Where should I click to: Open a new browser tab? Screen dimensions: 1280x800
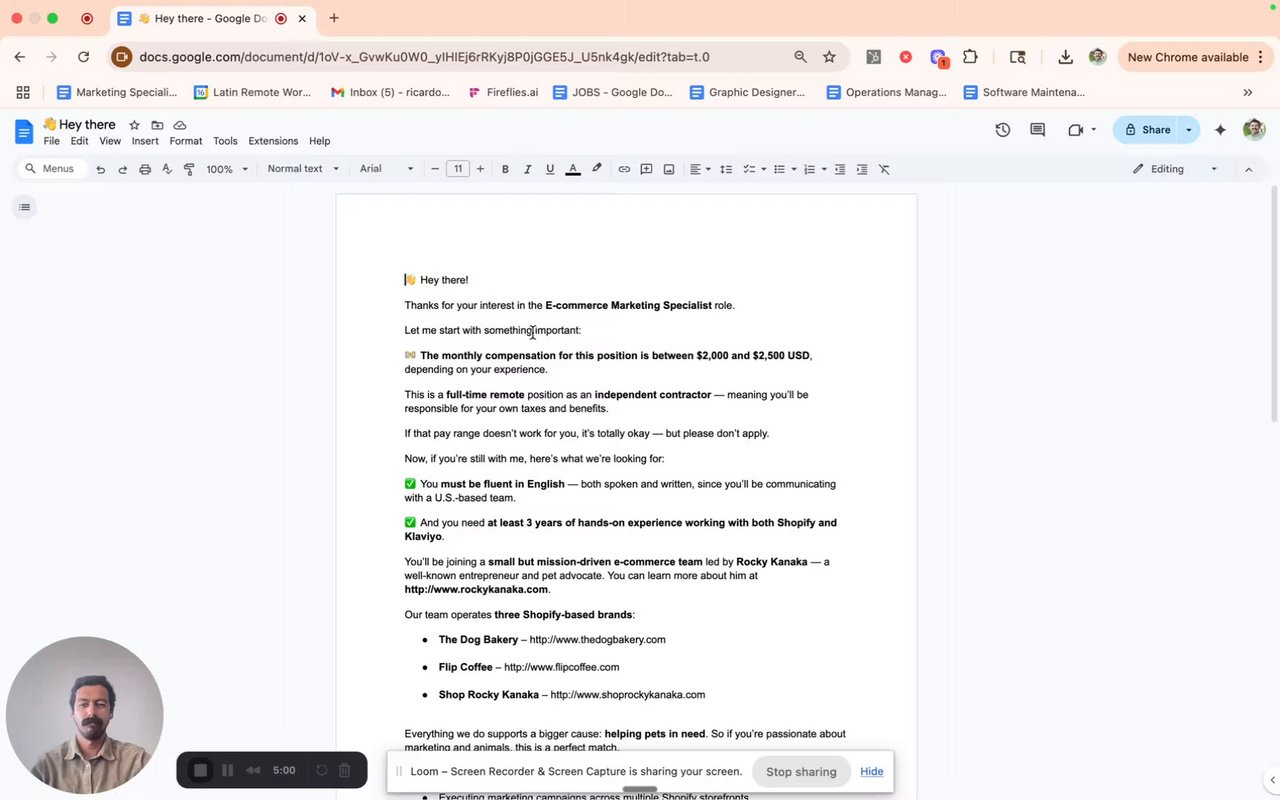tap(334, 18)
